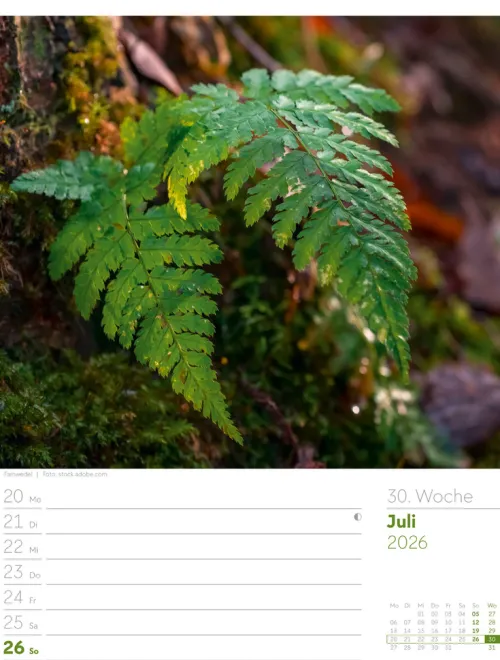The image size is (500, 660).
Task: Click day 31 in the mini calendar
Action: pyautogui.click(x=448, y=647)
